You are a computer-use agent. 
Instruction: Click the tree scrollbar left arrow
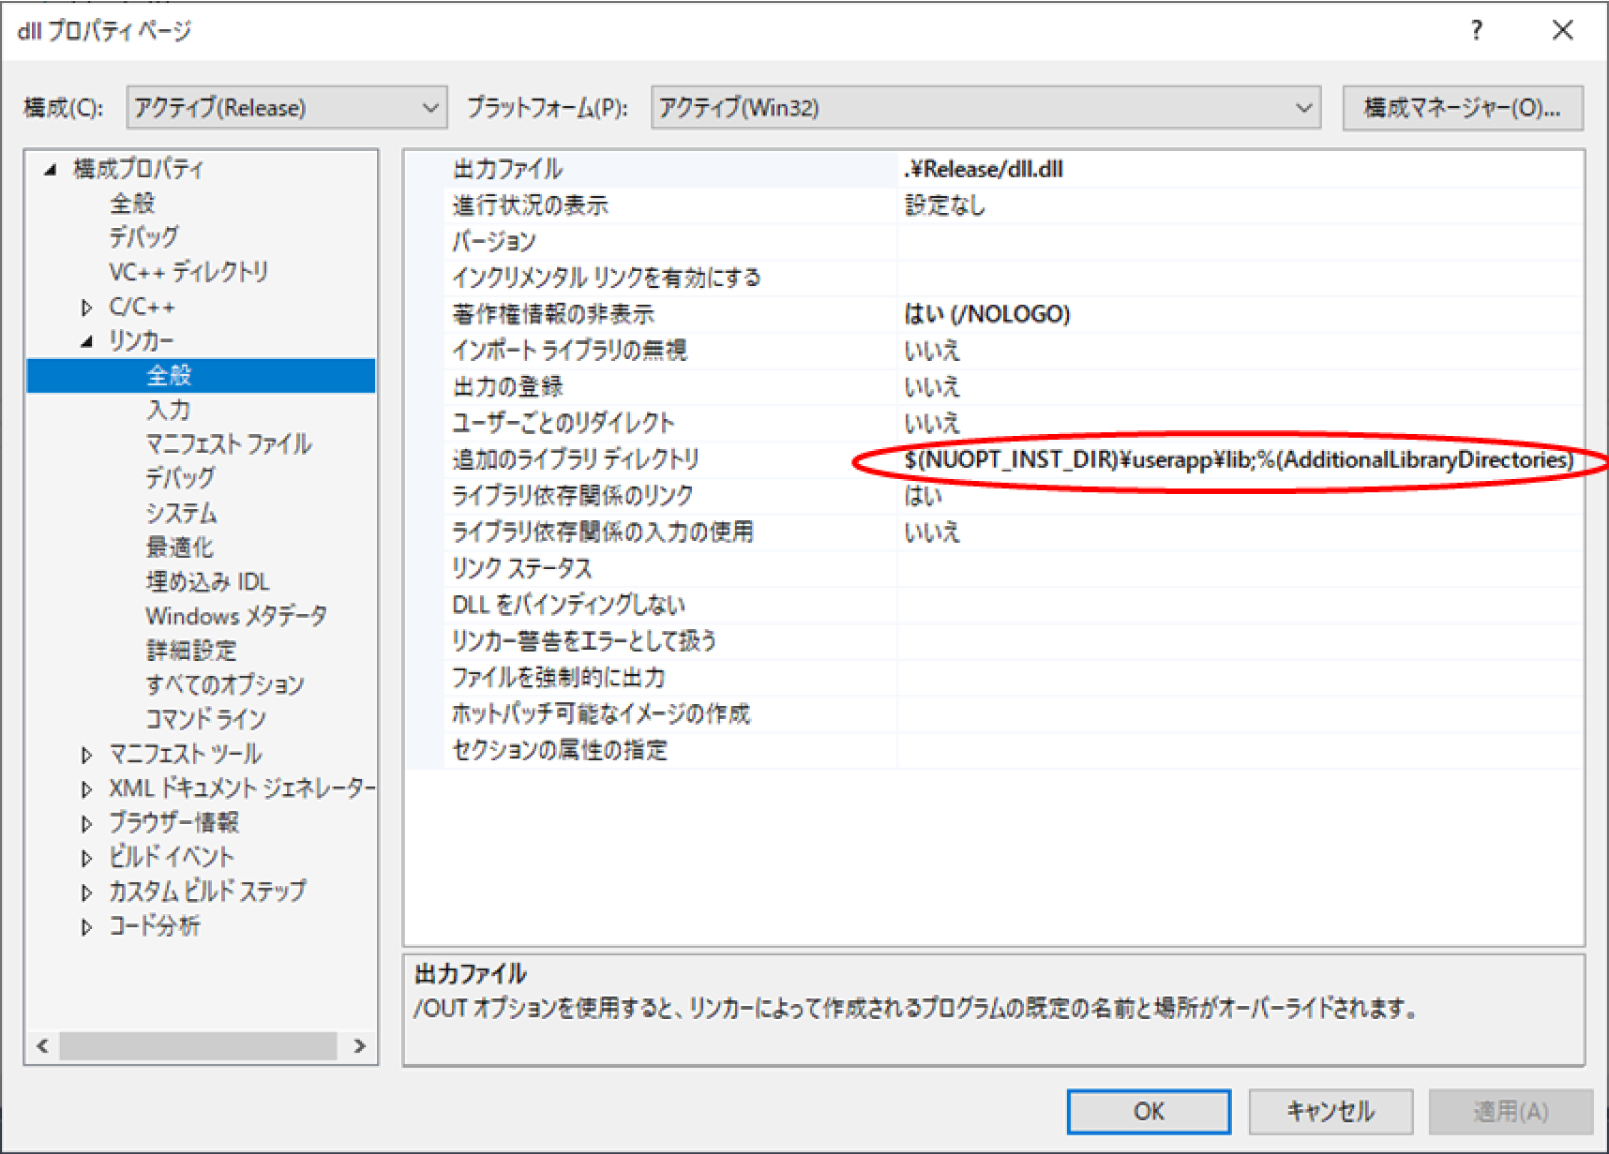[42, 1046]
